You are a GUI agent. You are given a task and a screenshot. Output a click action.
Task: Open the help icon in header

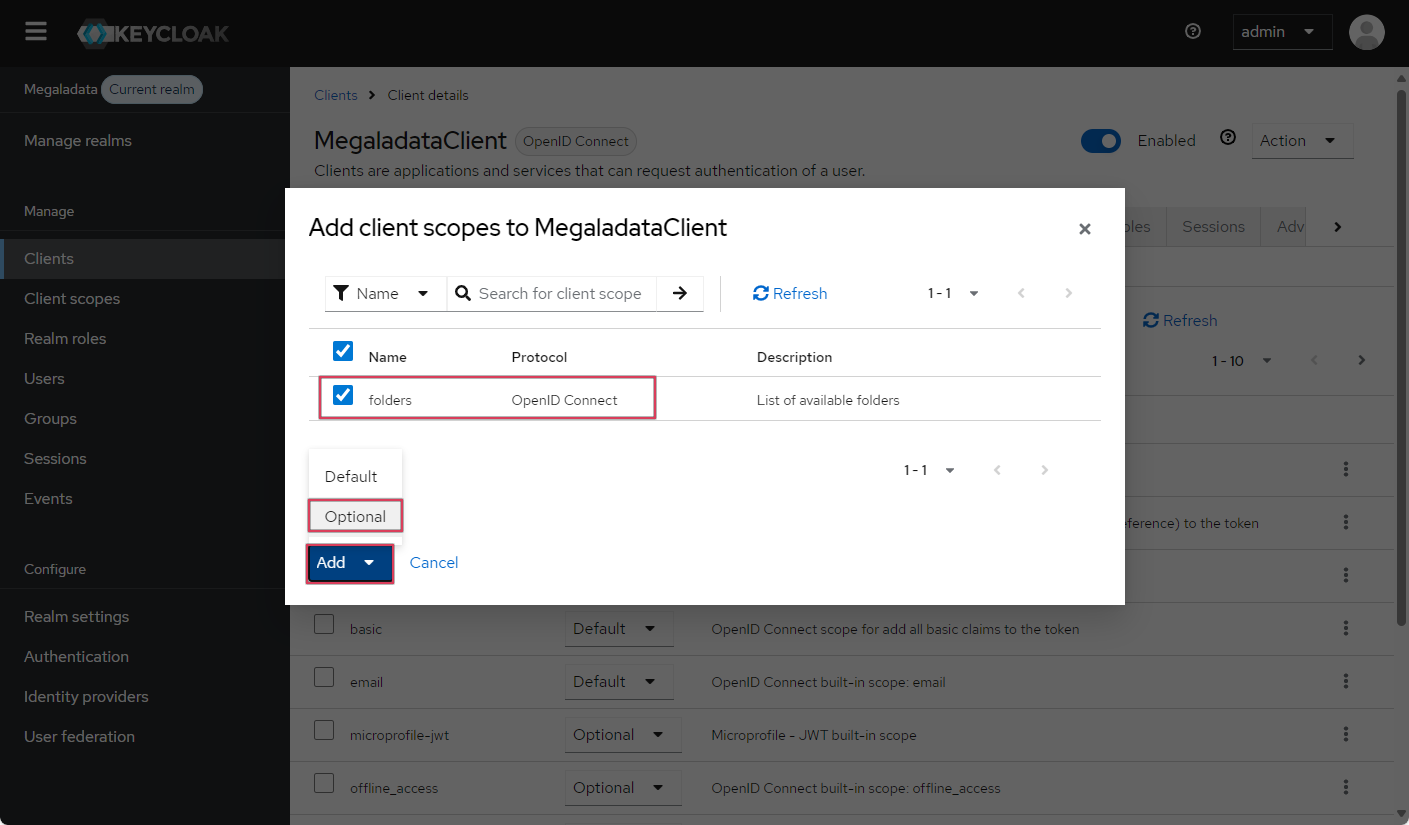point(1192,32)
